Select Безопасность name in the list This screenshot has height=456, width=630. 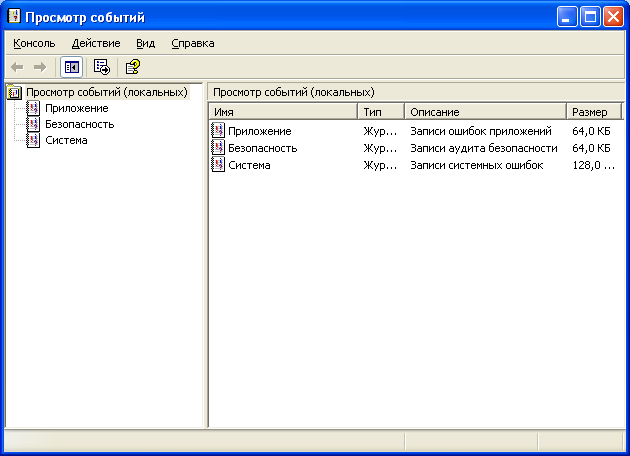point(263,148)
